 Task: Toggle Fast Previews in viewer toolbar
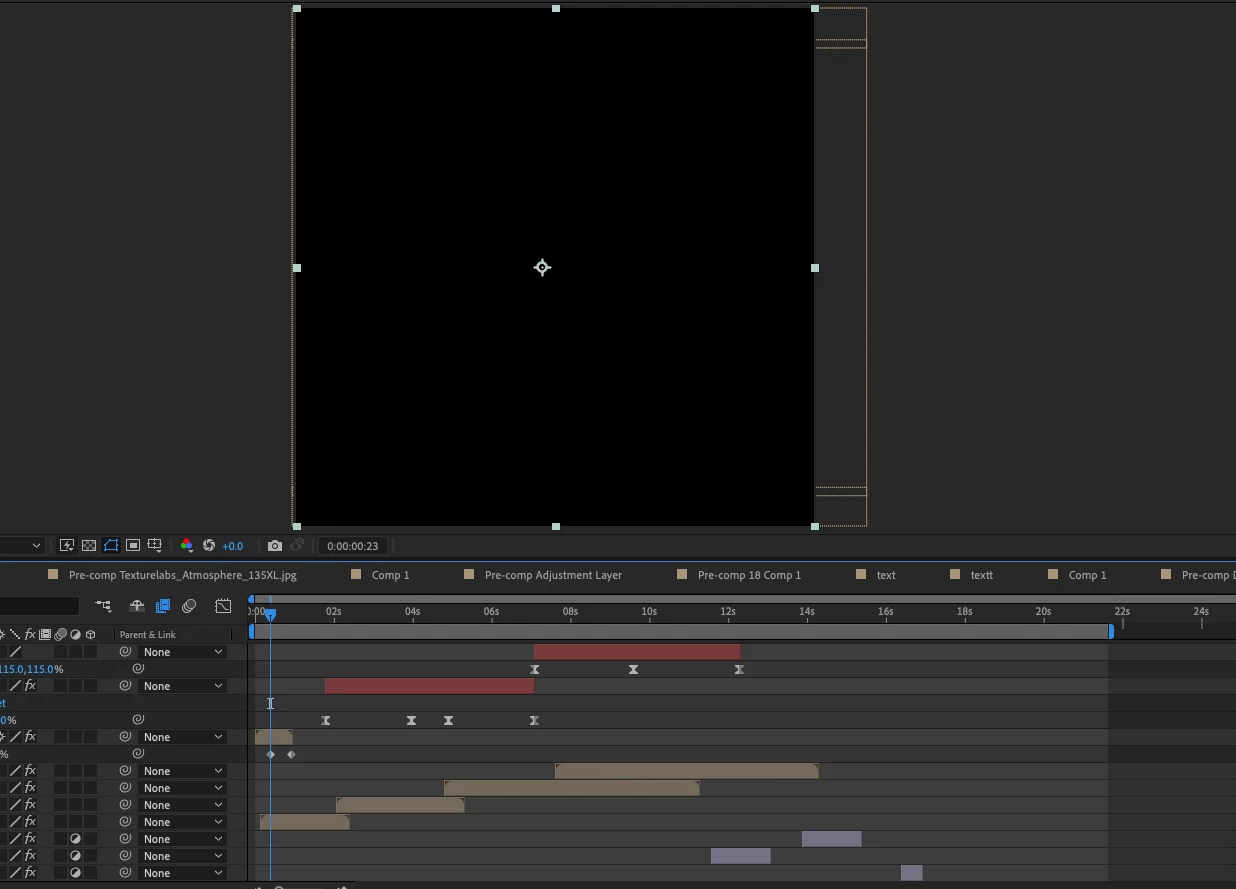(x=67, y=546)
